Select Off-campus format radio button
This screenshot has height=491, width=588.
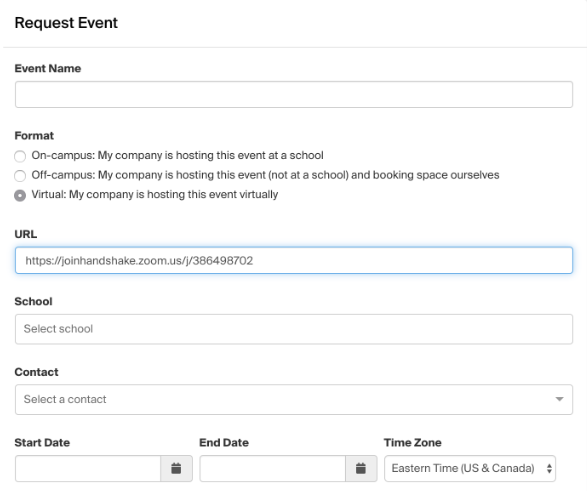coord(20,176)
